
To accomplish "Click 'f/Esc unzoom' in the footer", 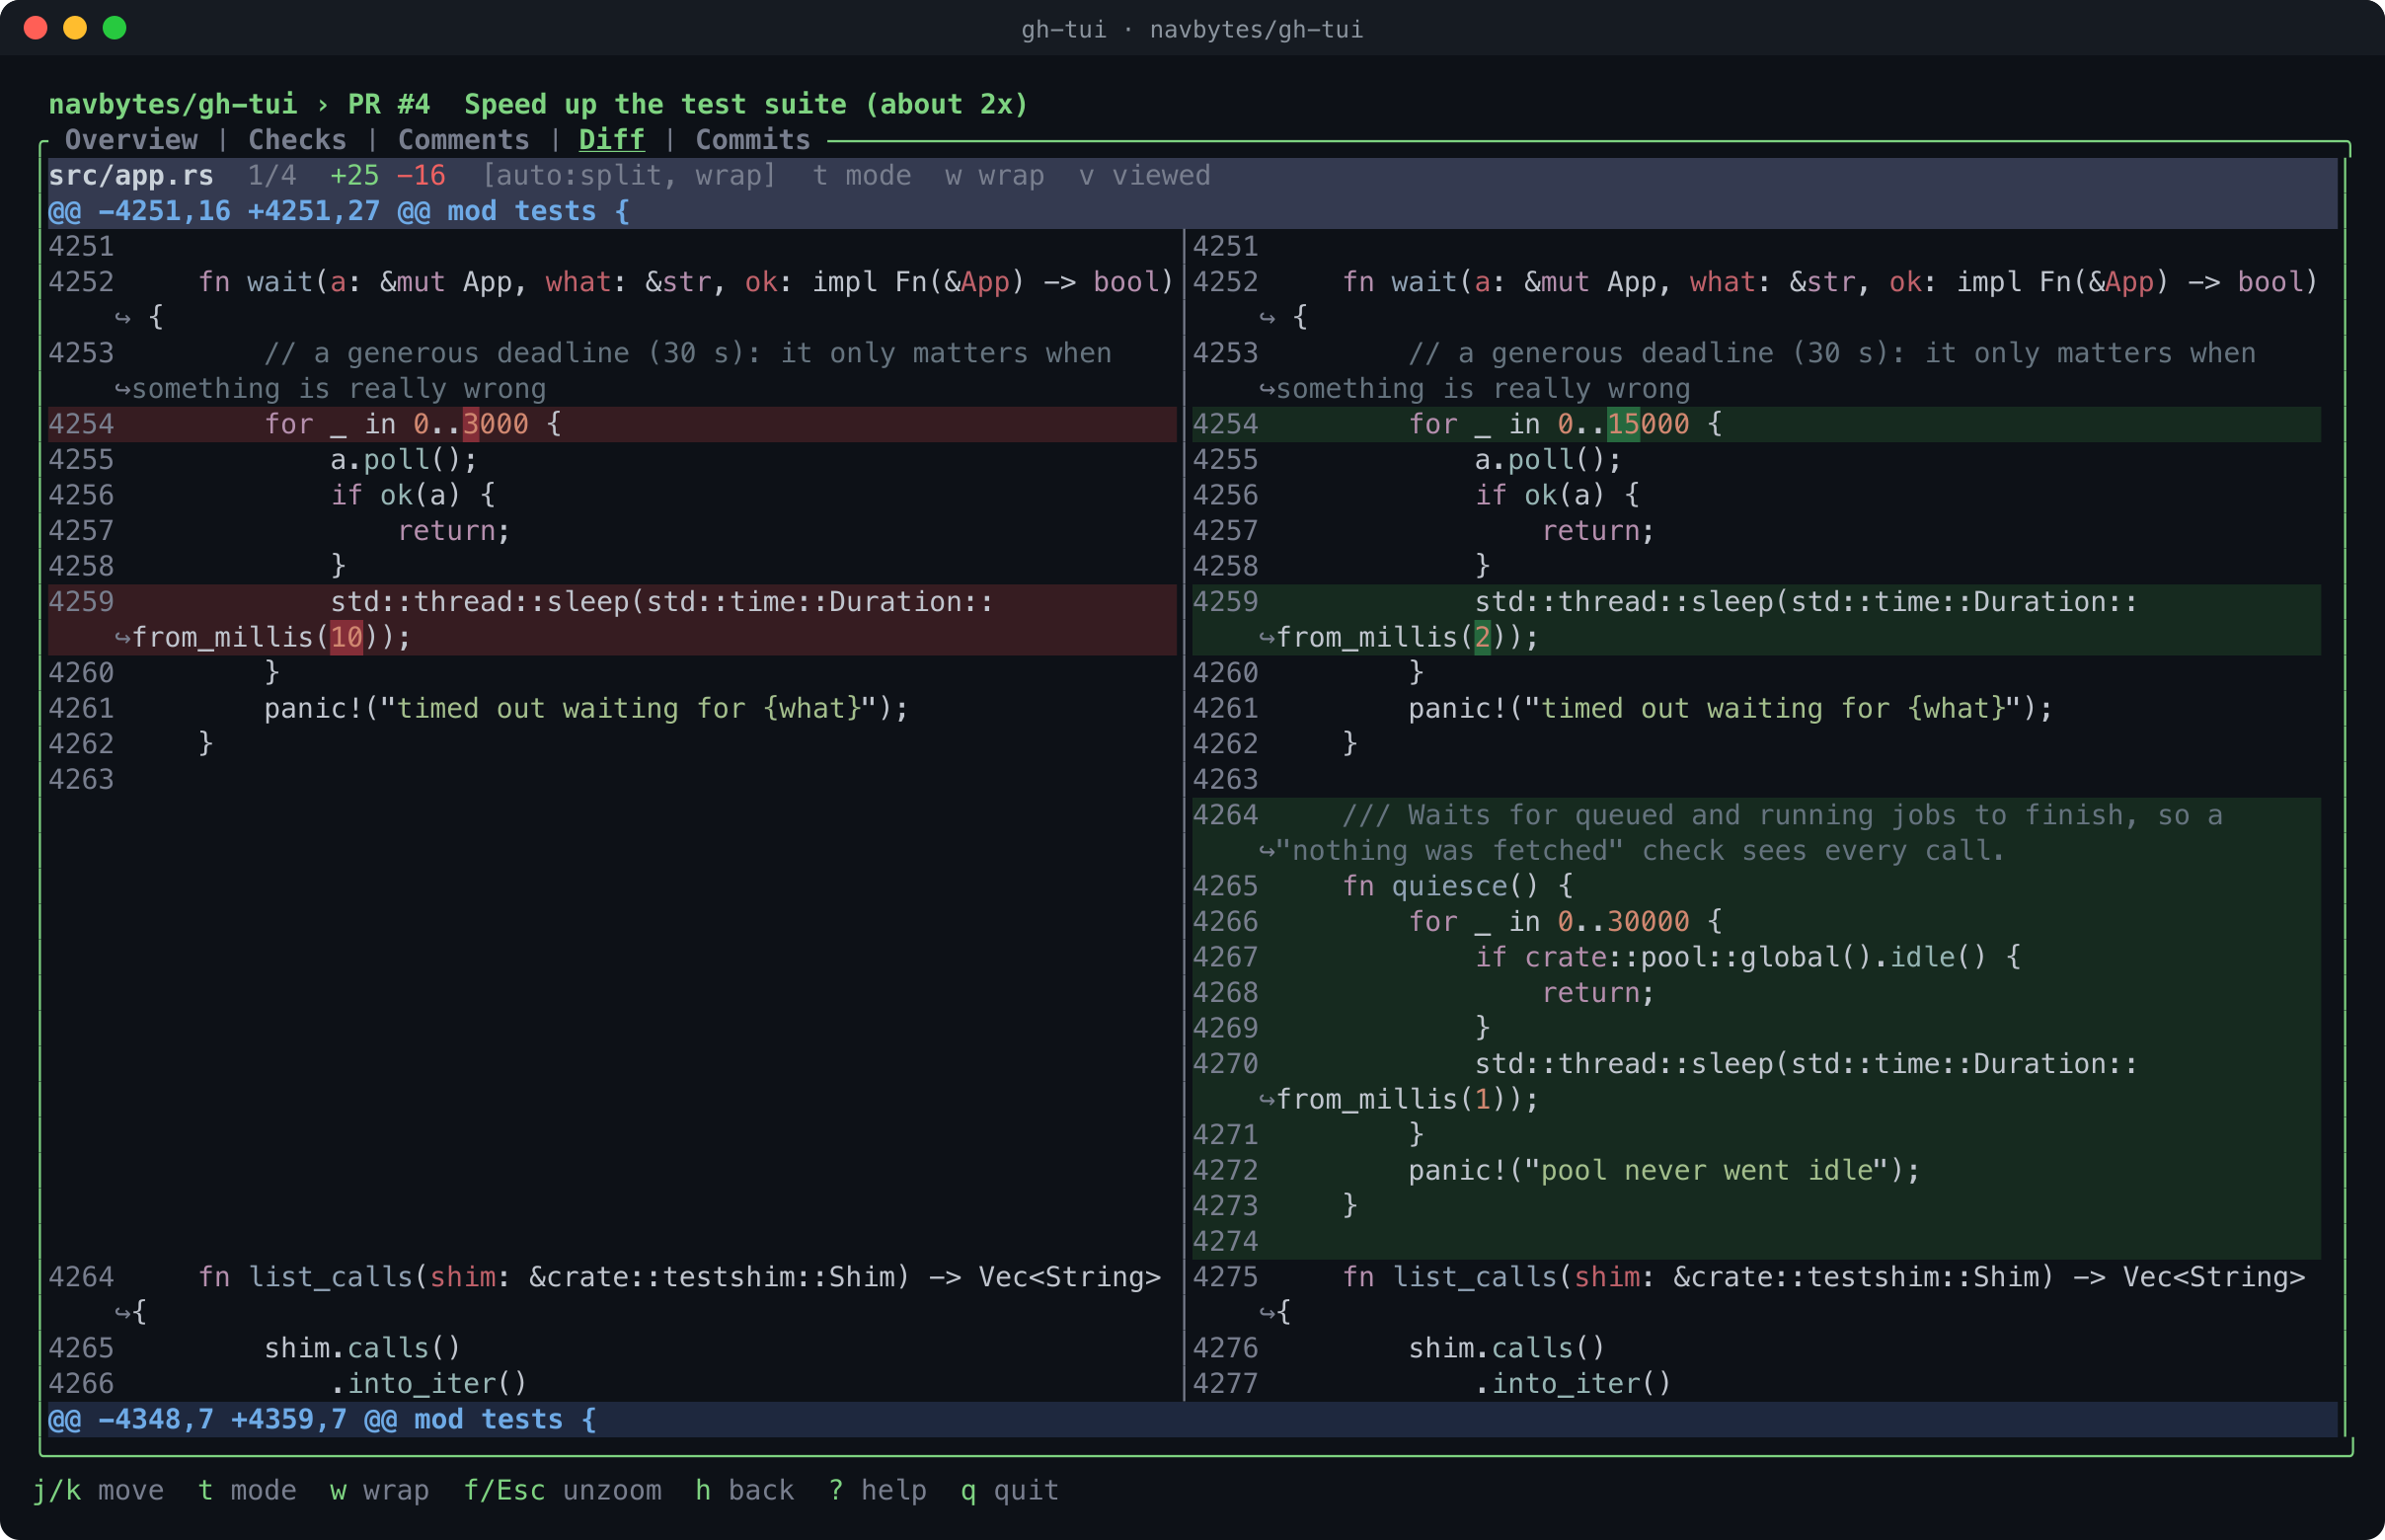I will click(563, 1490).
